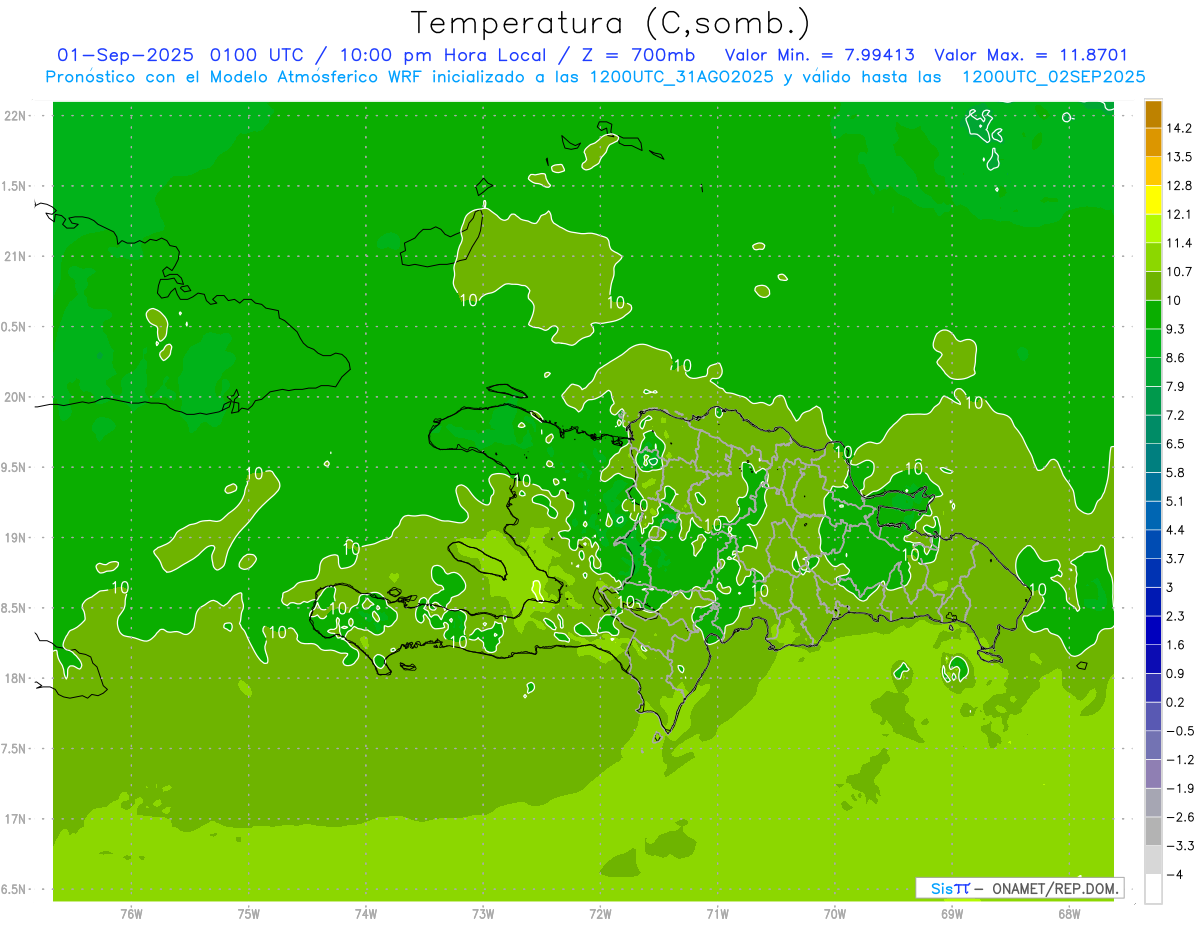Screen dimensions: 1200x927
Task: Click the '0.9' colorbar value
Action: (1177, 673)
